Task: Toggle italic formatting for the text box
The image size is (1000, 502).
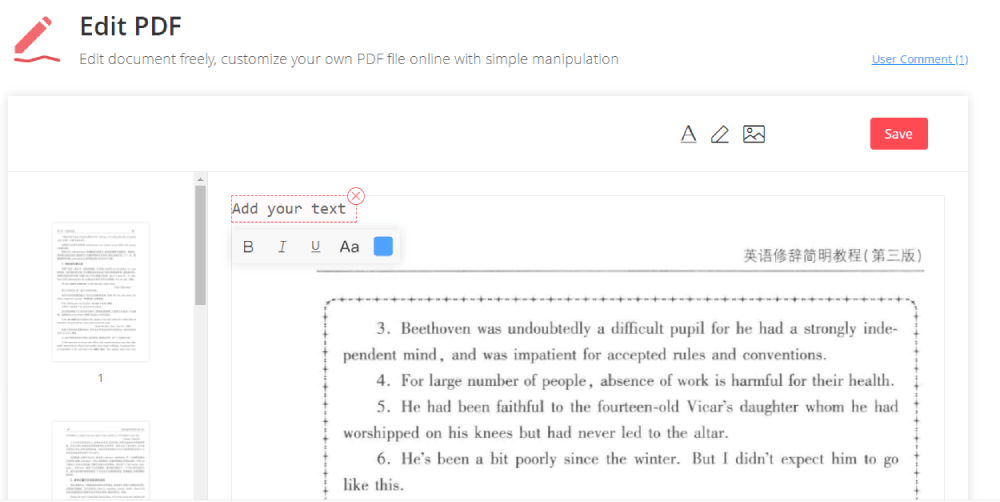Action: point(282,247)
